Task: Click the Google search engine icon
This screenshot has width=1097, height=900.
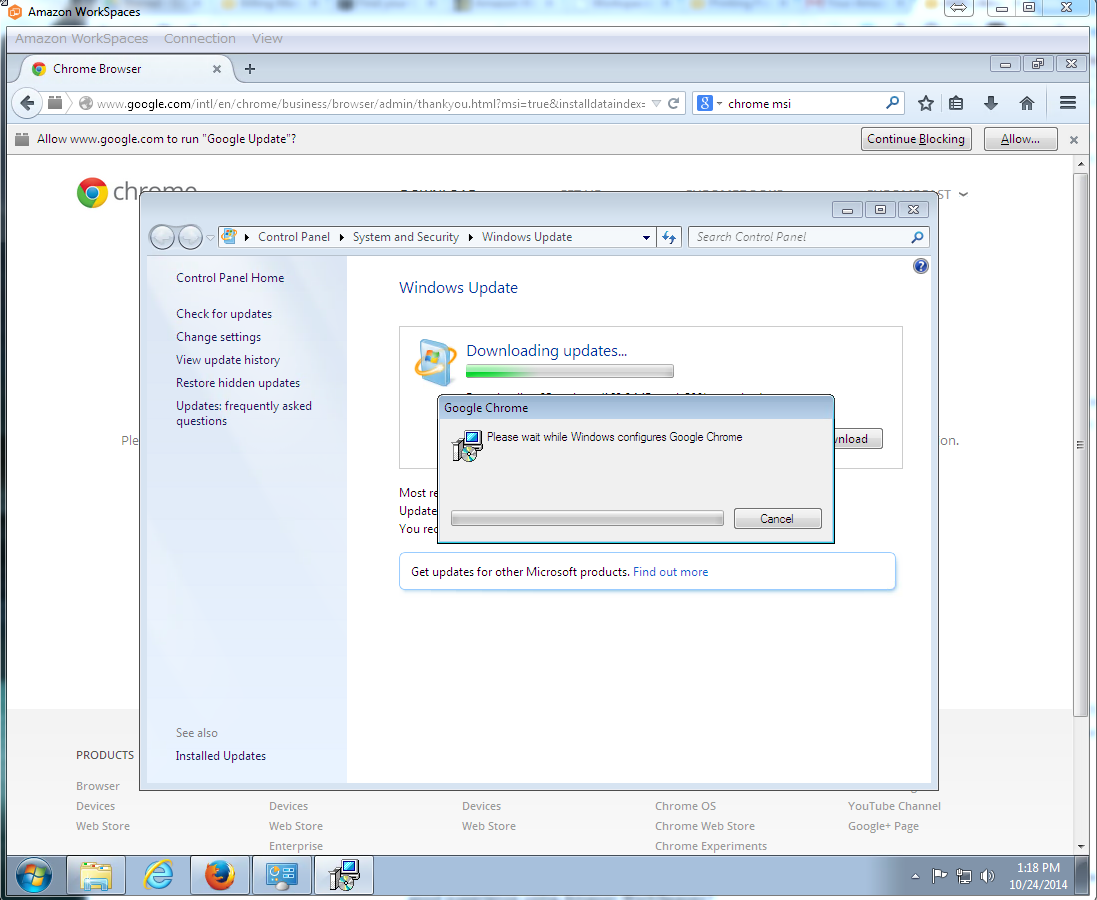Action: (705, 104)
